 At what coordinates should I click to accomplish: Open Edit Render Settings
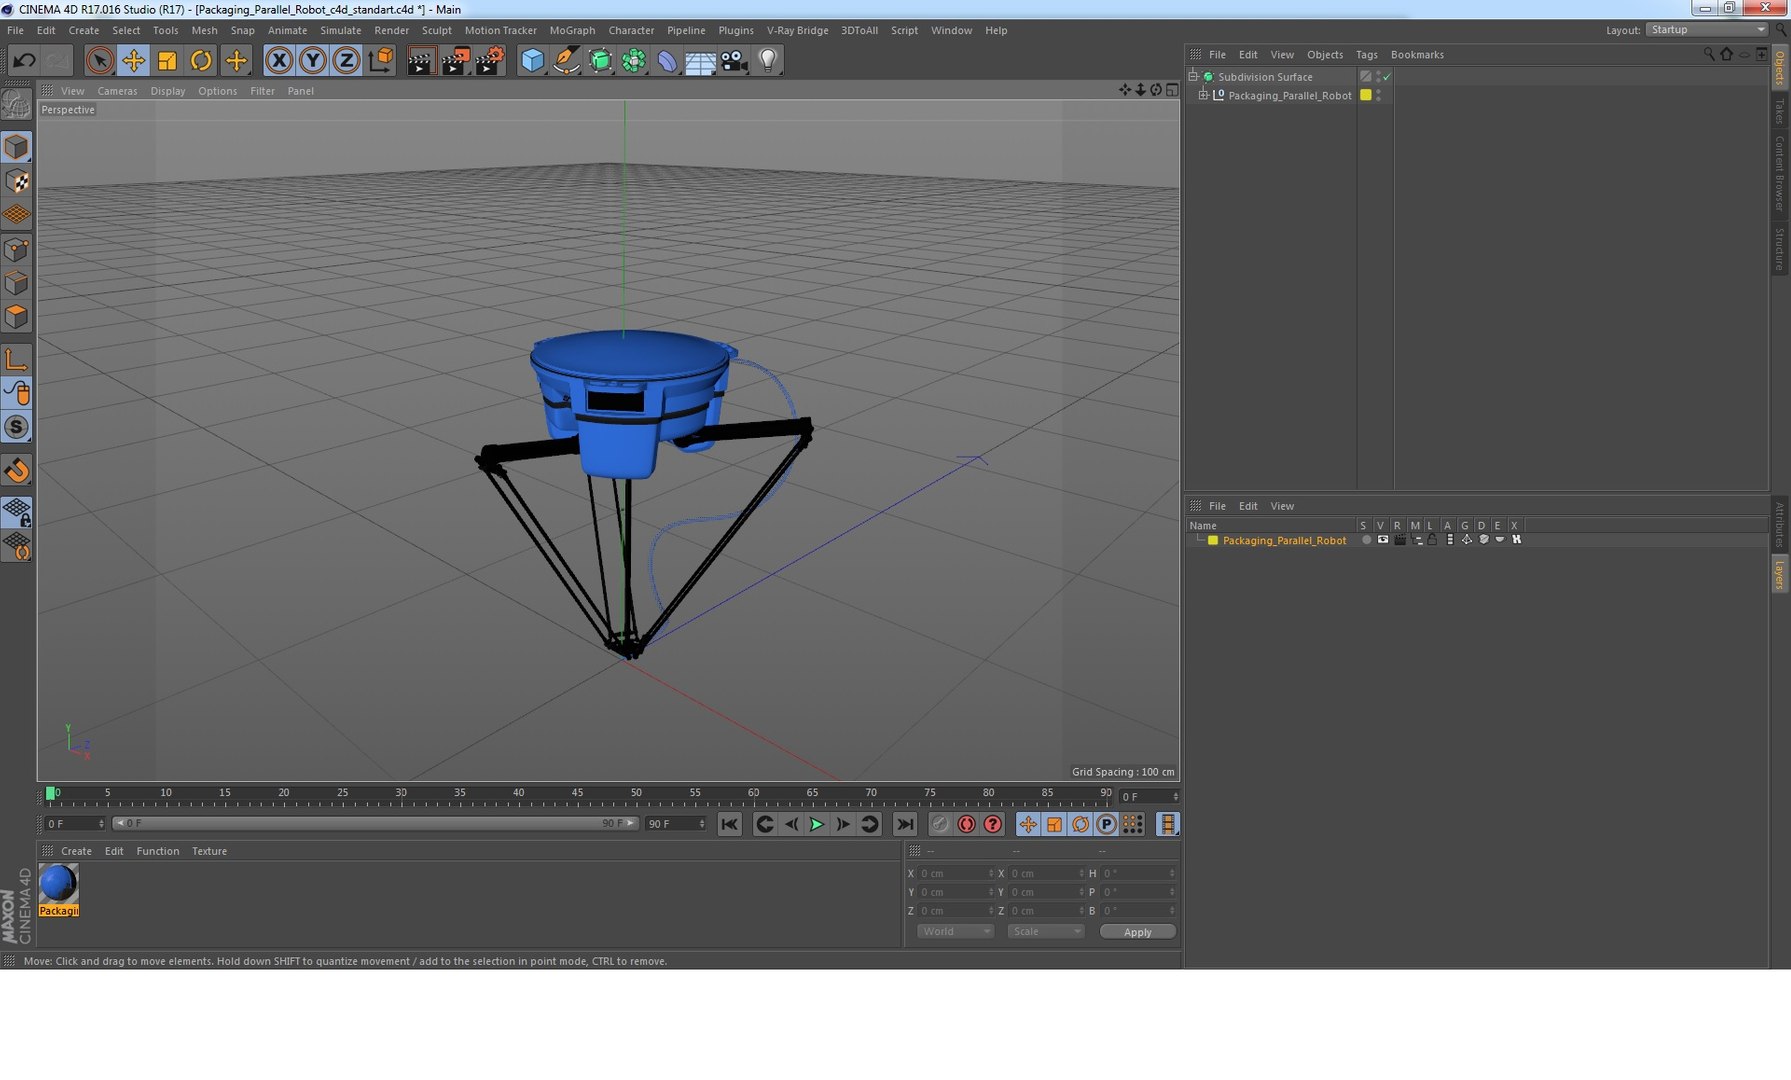pos(490,61)
